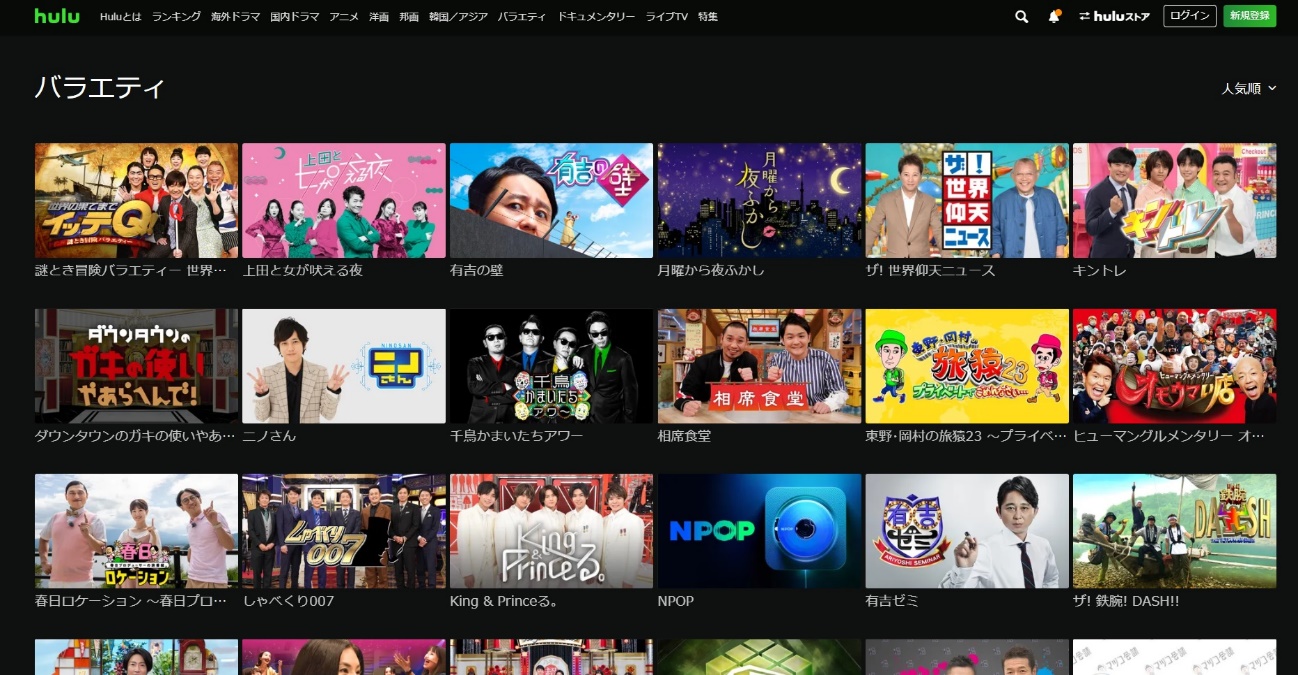
Task: Click the 有吉の壁 title text
Action: coord(477,271)
